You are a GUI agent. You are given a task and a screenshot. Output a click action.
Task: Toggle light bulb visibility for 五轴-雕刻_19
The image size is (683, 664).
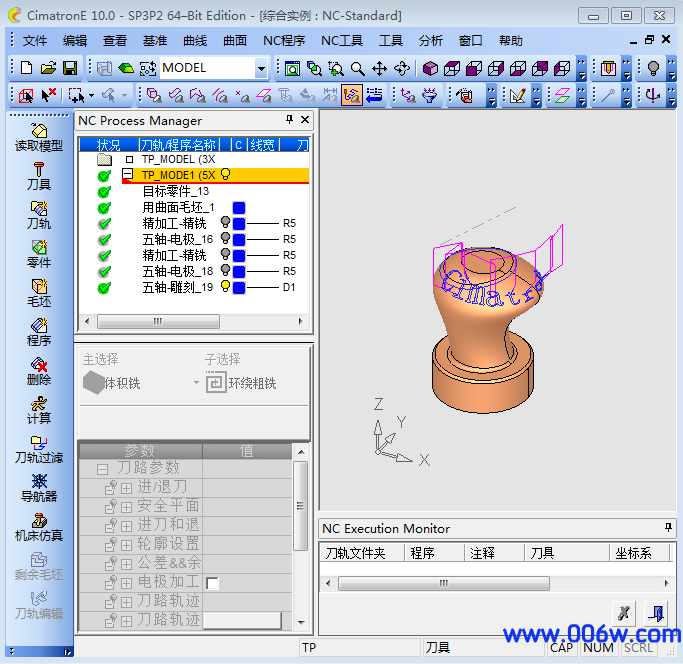click(x=226, y=287)
